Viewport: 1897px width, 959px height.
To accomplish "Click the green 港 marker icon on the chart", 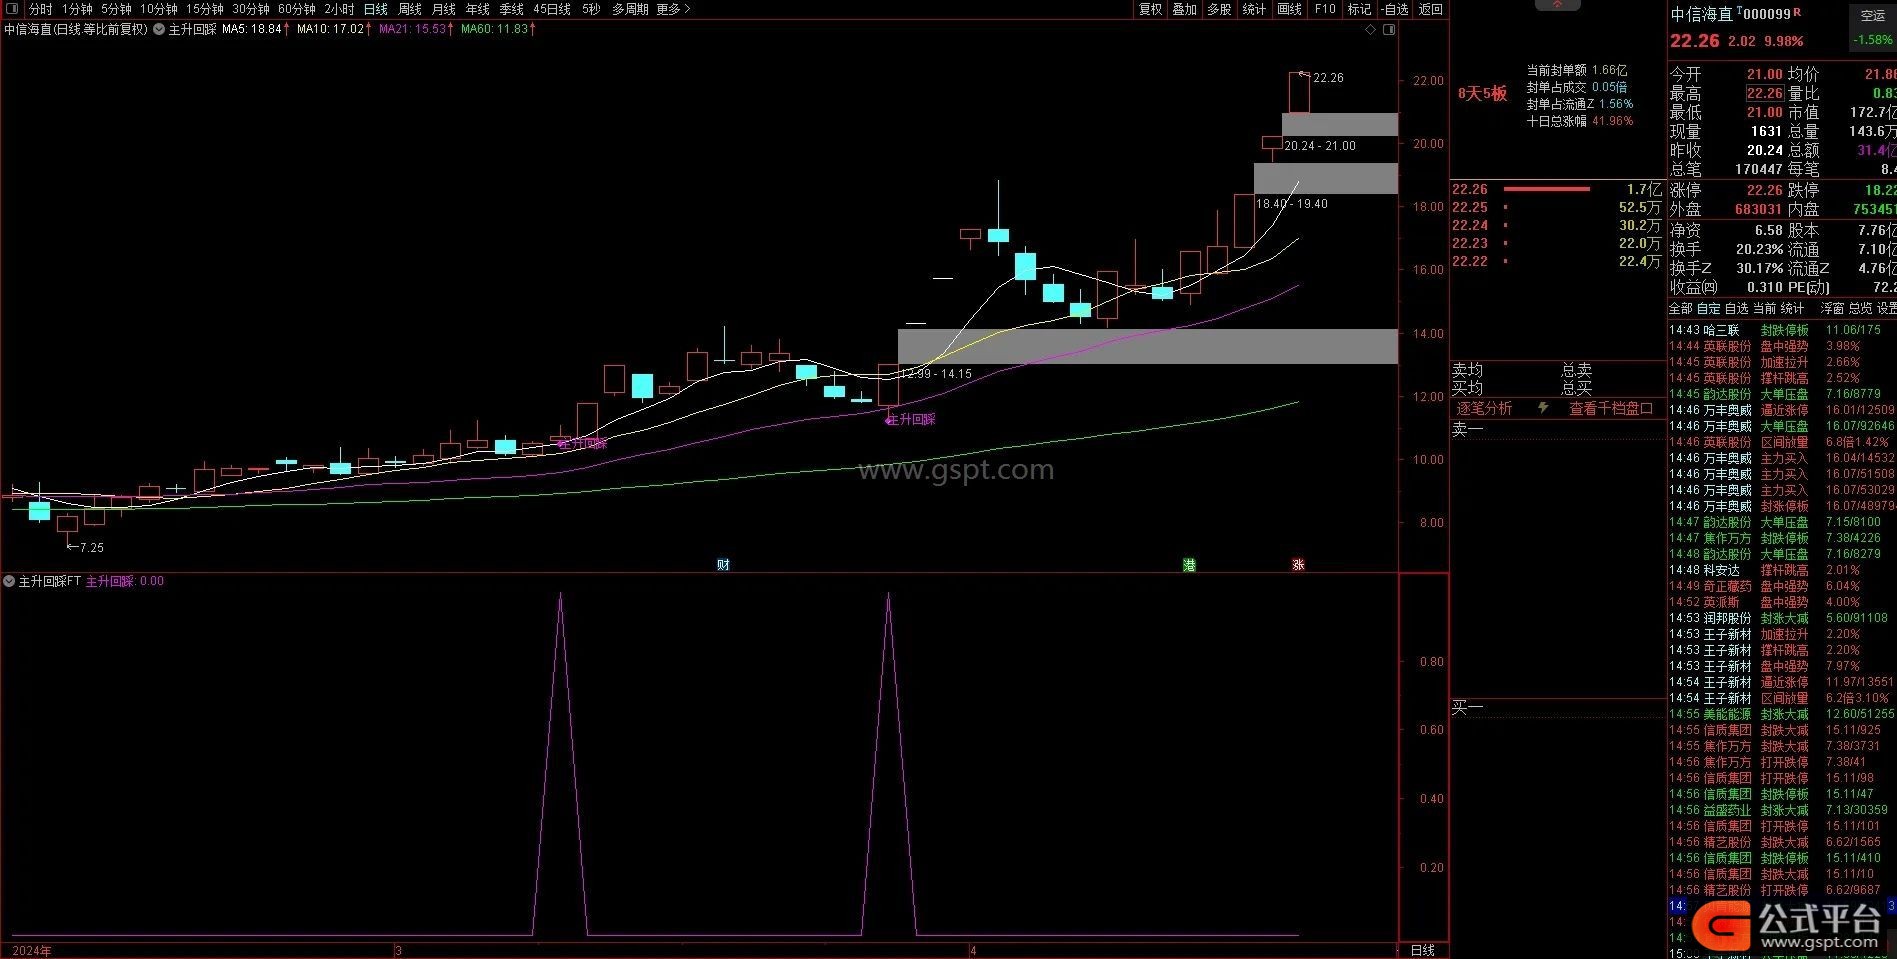I will tap(1189, 565).
